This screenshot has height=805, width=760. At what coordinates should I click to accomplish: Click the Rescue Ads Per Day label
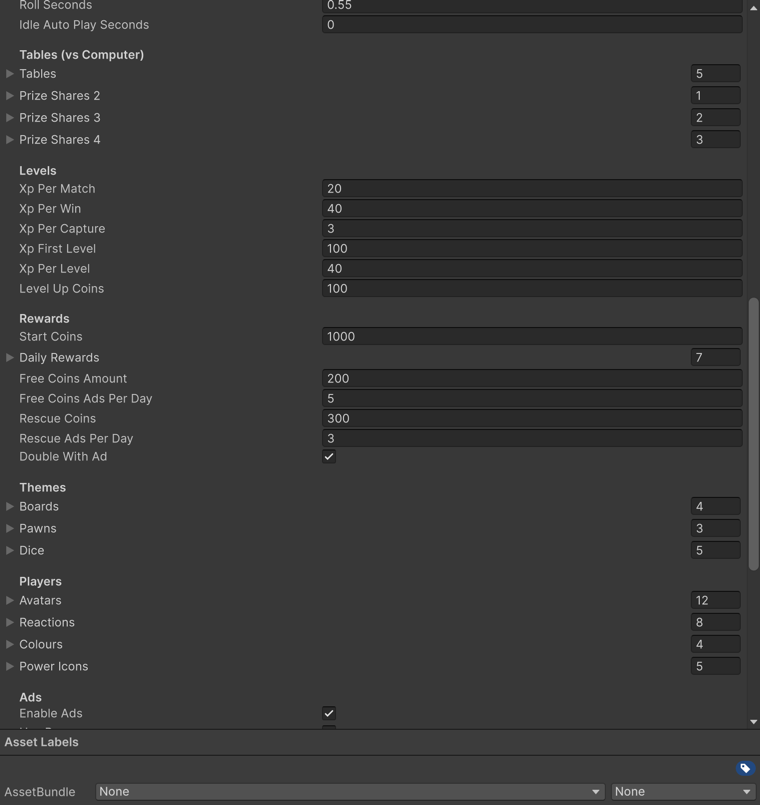click(x=76, y=438)
